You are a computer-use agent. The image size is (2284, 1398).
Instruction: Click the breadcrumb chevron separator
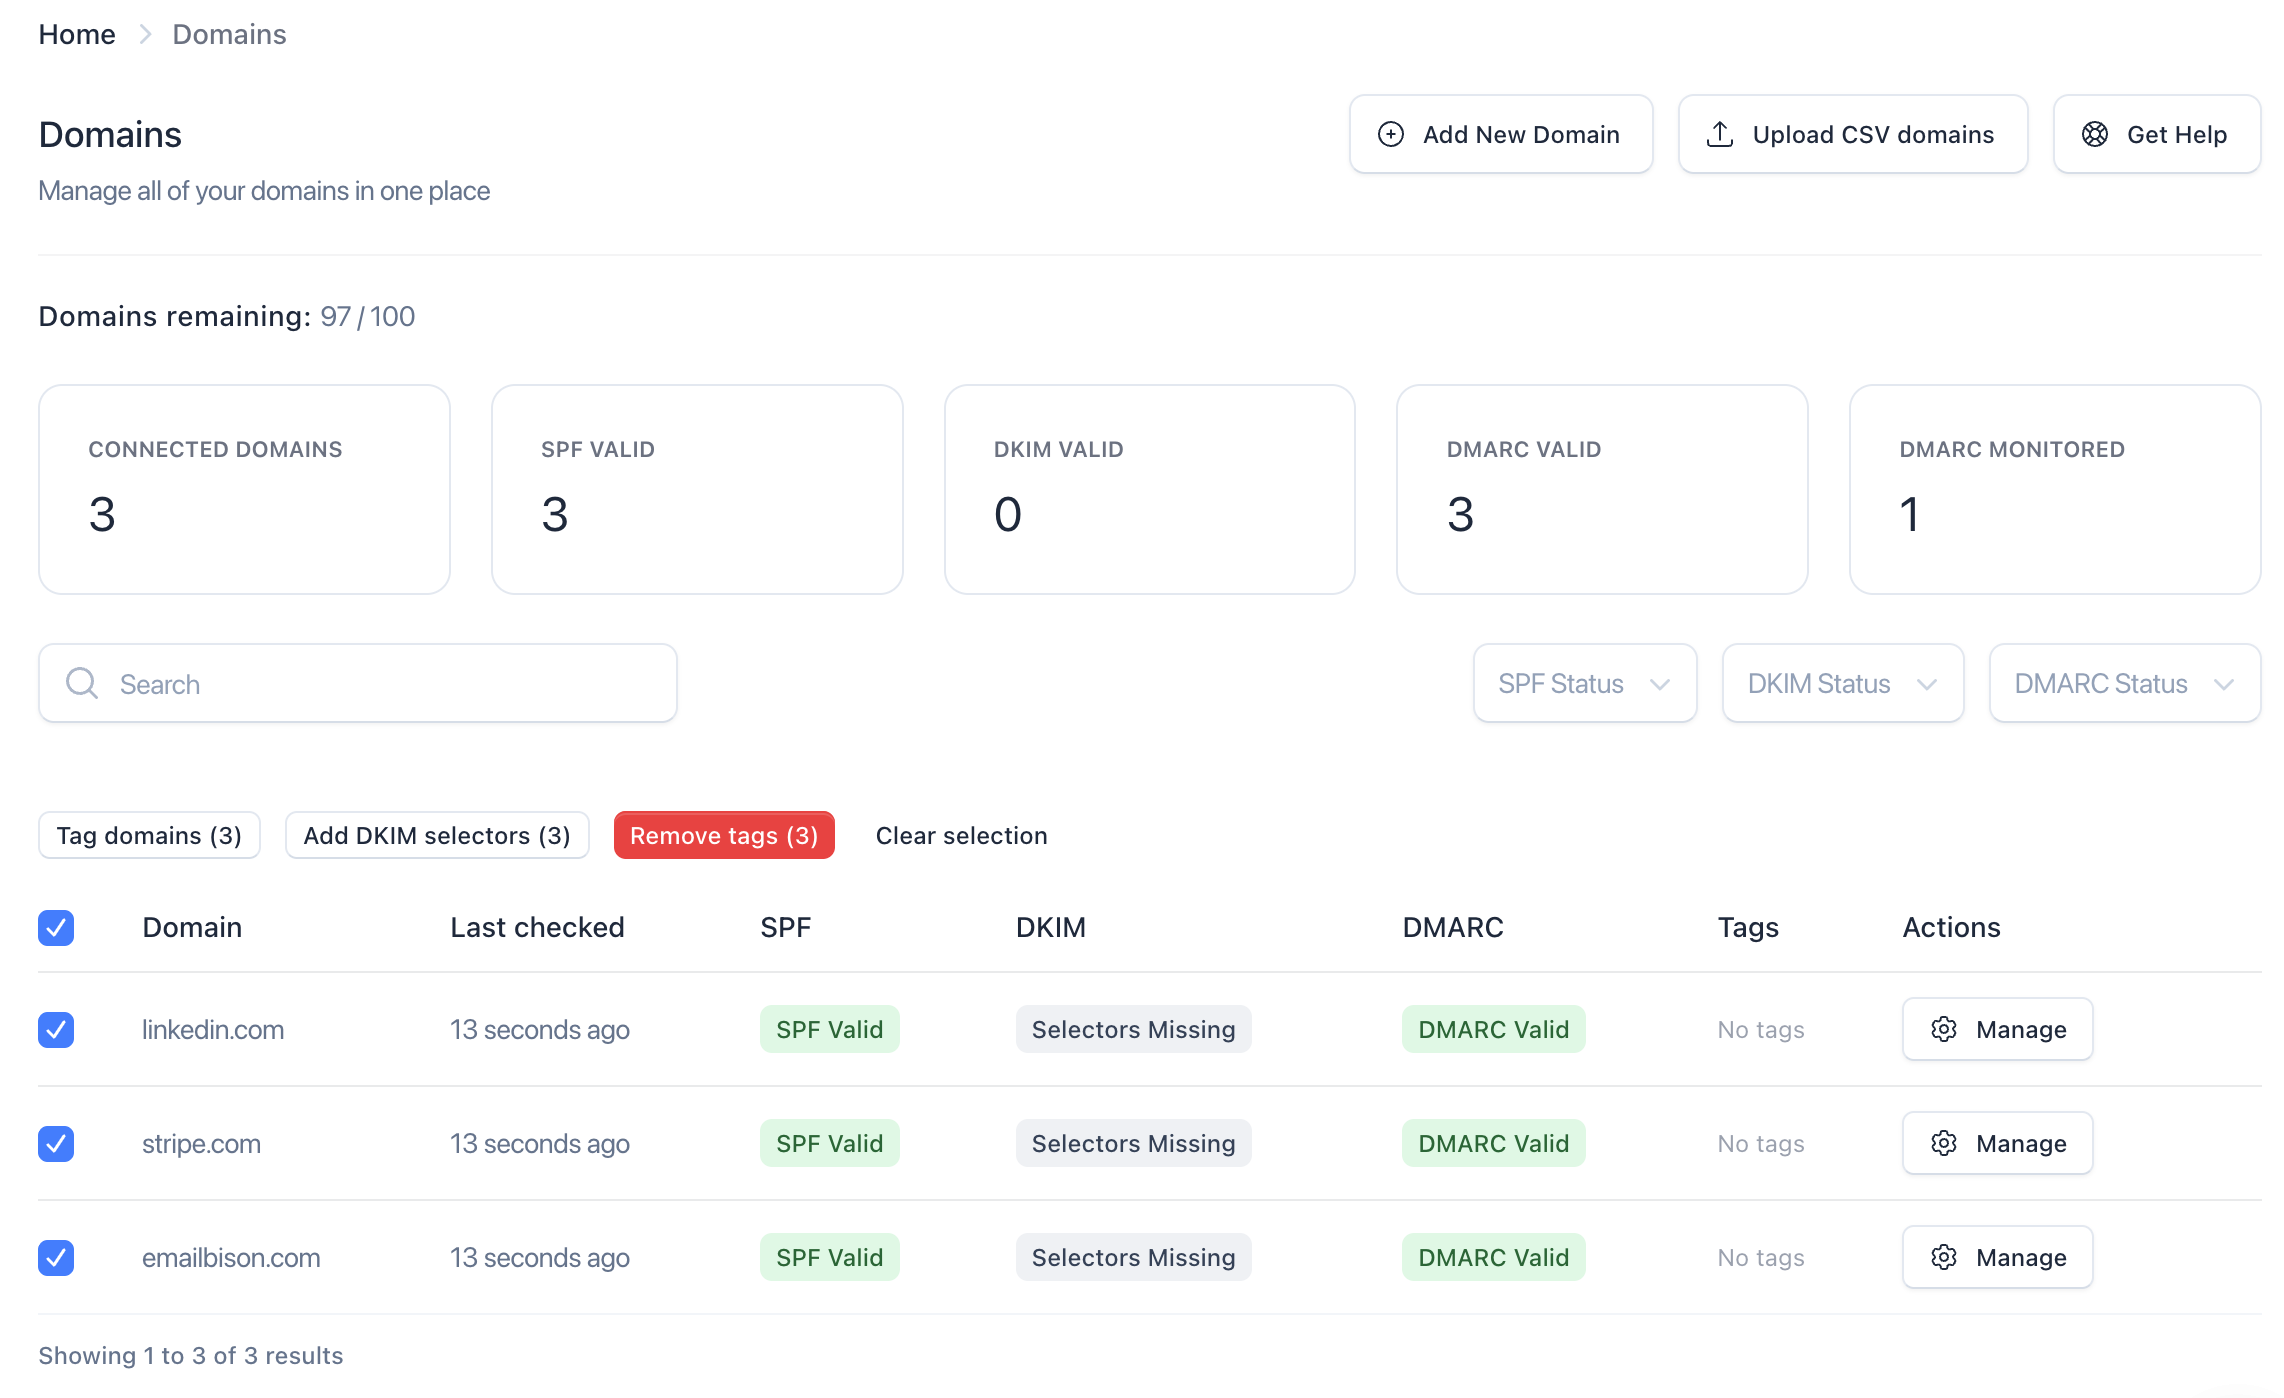tap(145, 35)
